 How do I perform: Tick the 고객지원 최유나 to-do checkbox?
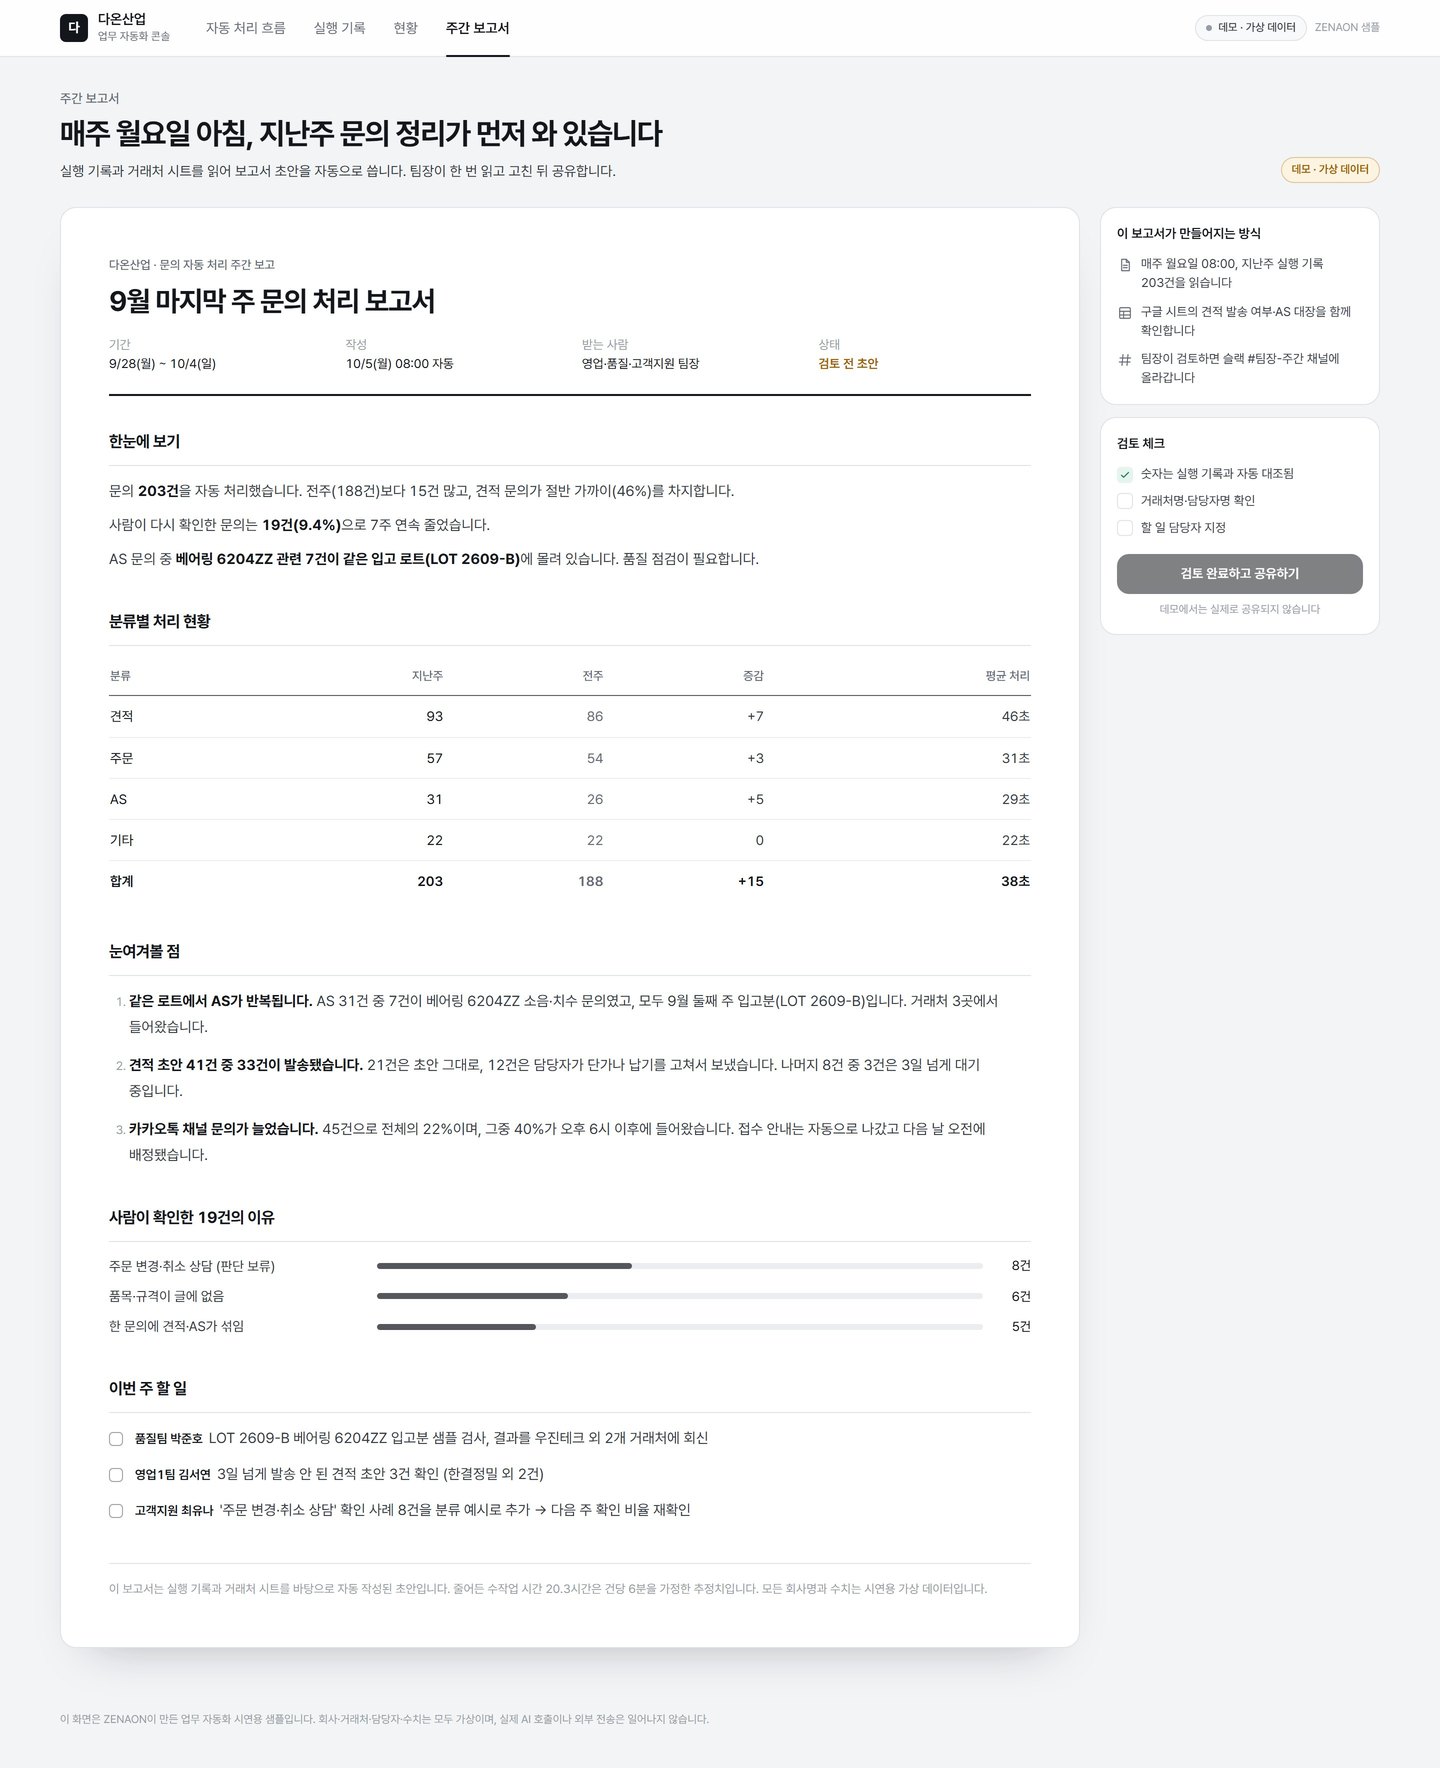[116, 1511]
